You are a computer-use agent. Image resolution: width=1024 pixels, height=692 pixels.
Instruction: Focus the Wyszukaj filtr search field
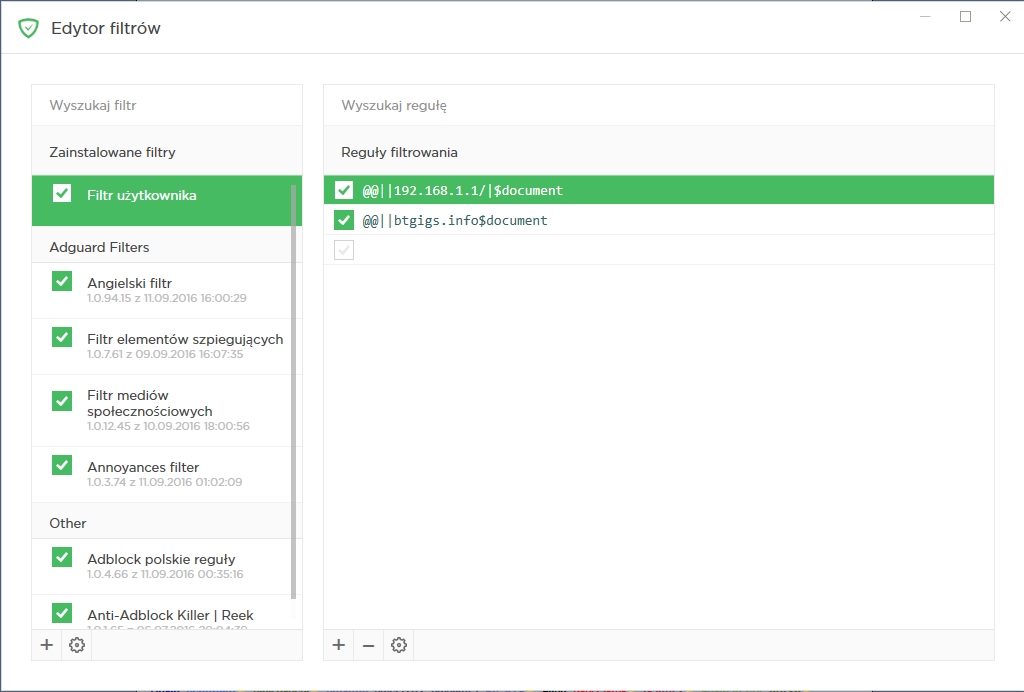point(167,105)
